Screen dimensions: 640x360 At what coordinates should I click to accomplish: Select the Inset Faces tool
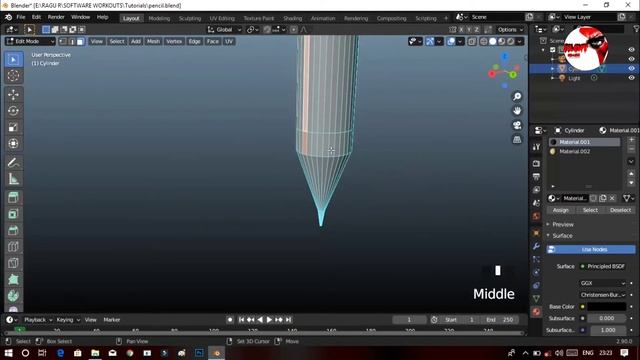pyautogui.click(x=13, y=214)
